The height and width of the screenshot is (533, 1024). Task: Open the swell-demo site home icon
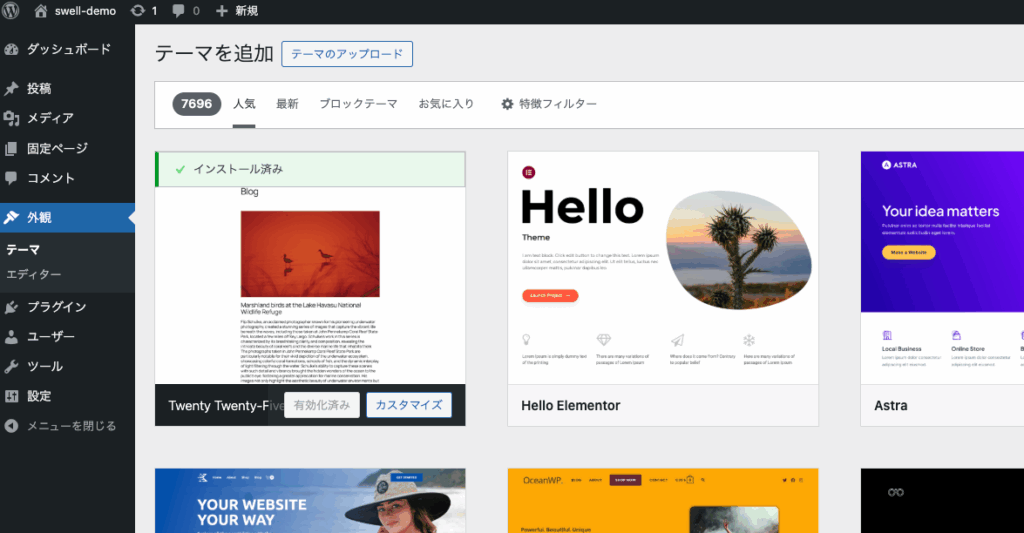point(41,11)
